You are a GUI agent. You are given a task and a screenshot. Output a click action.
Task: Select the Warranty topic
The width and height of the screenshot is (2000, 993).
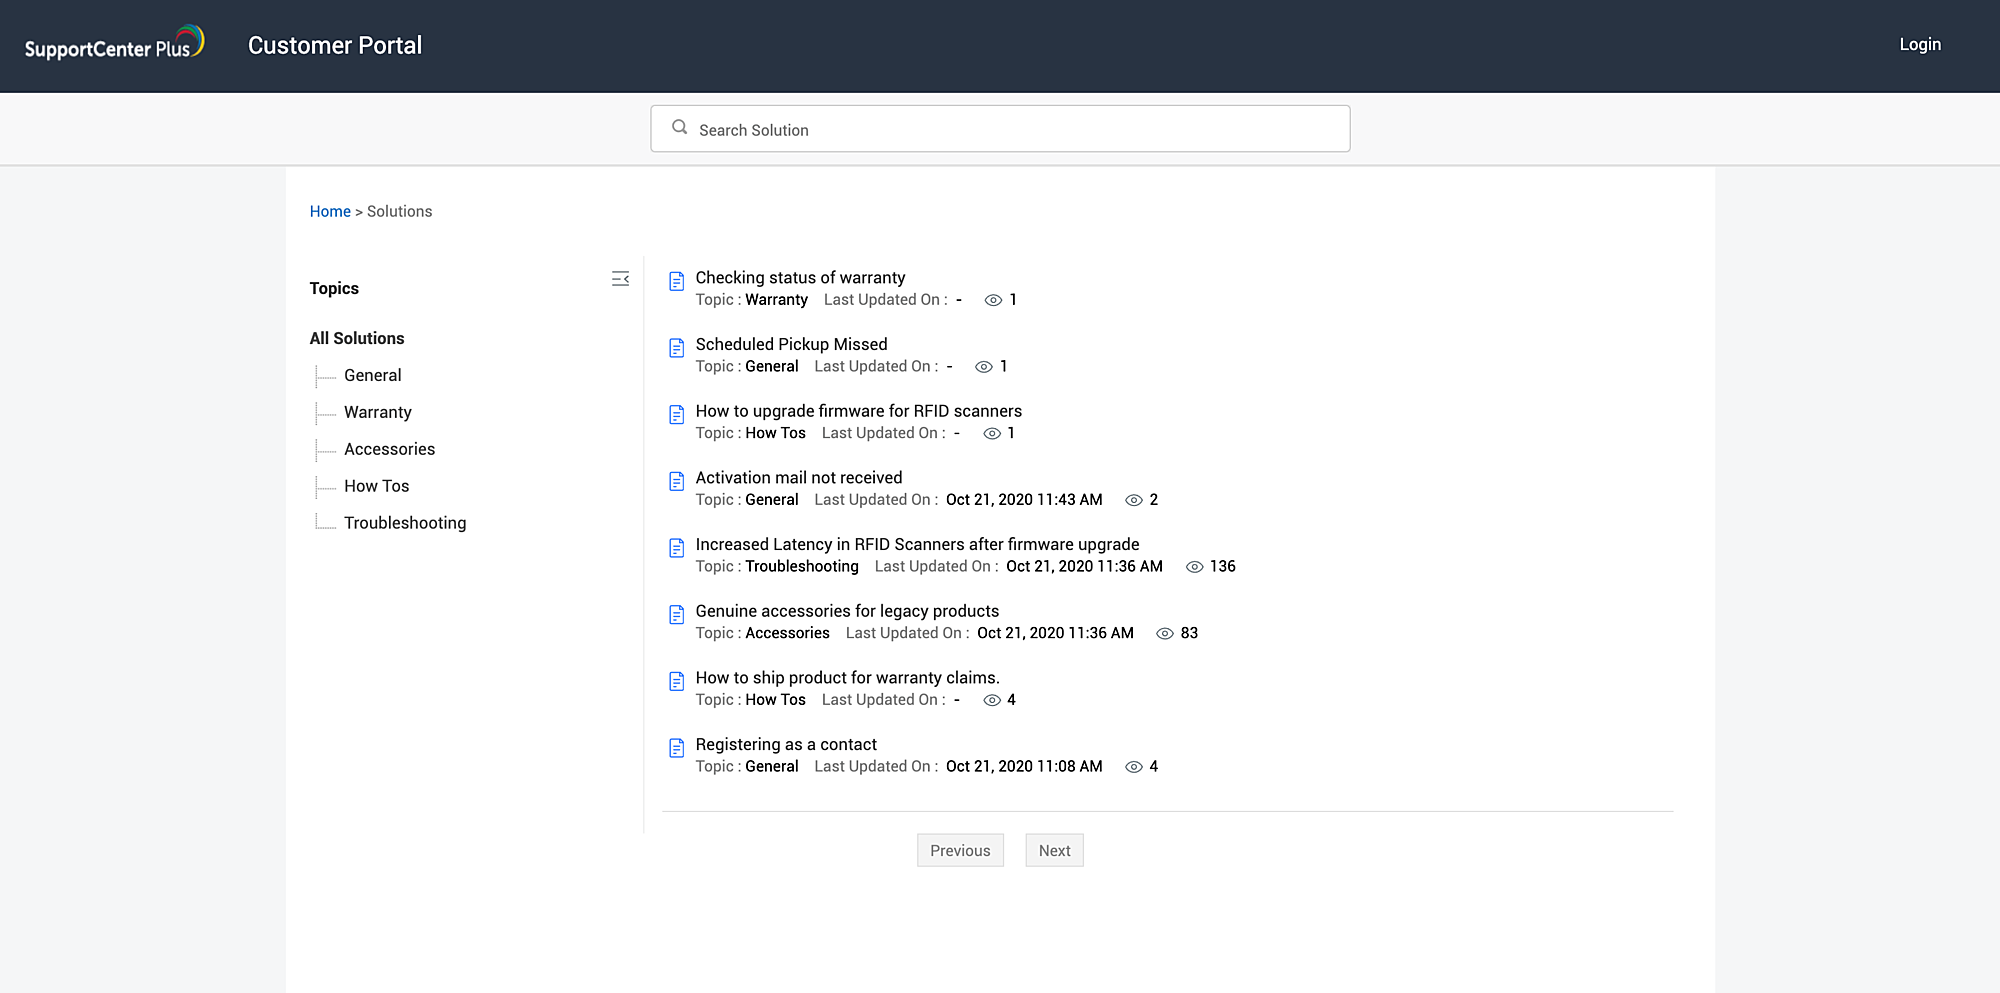377,412
